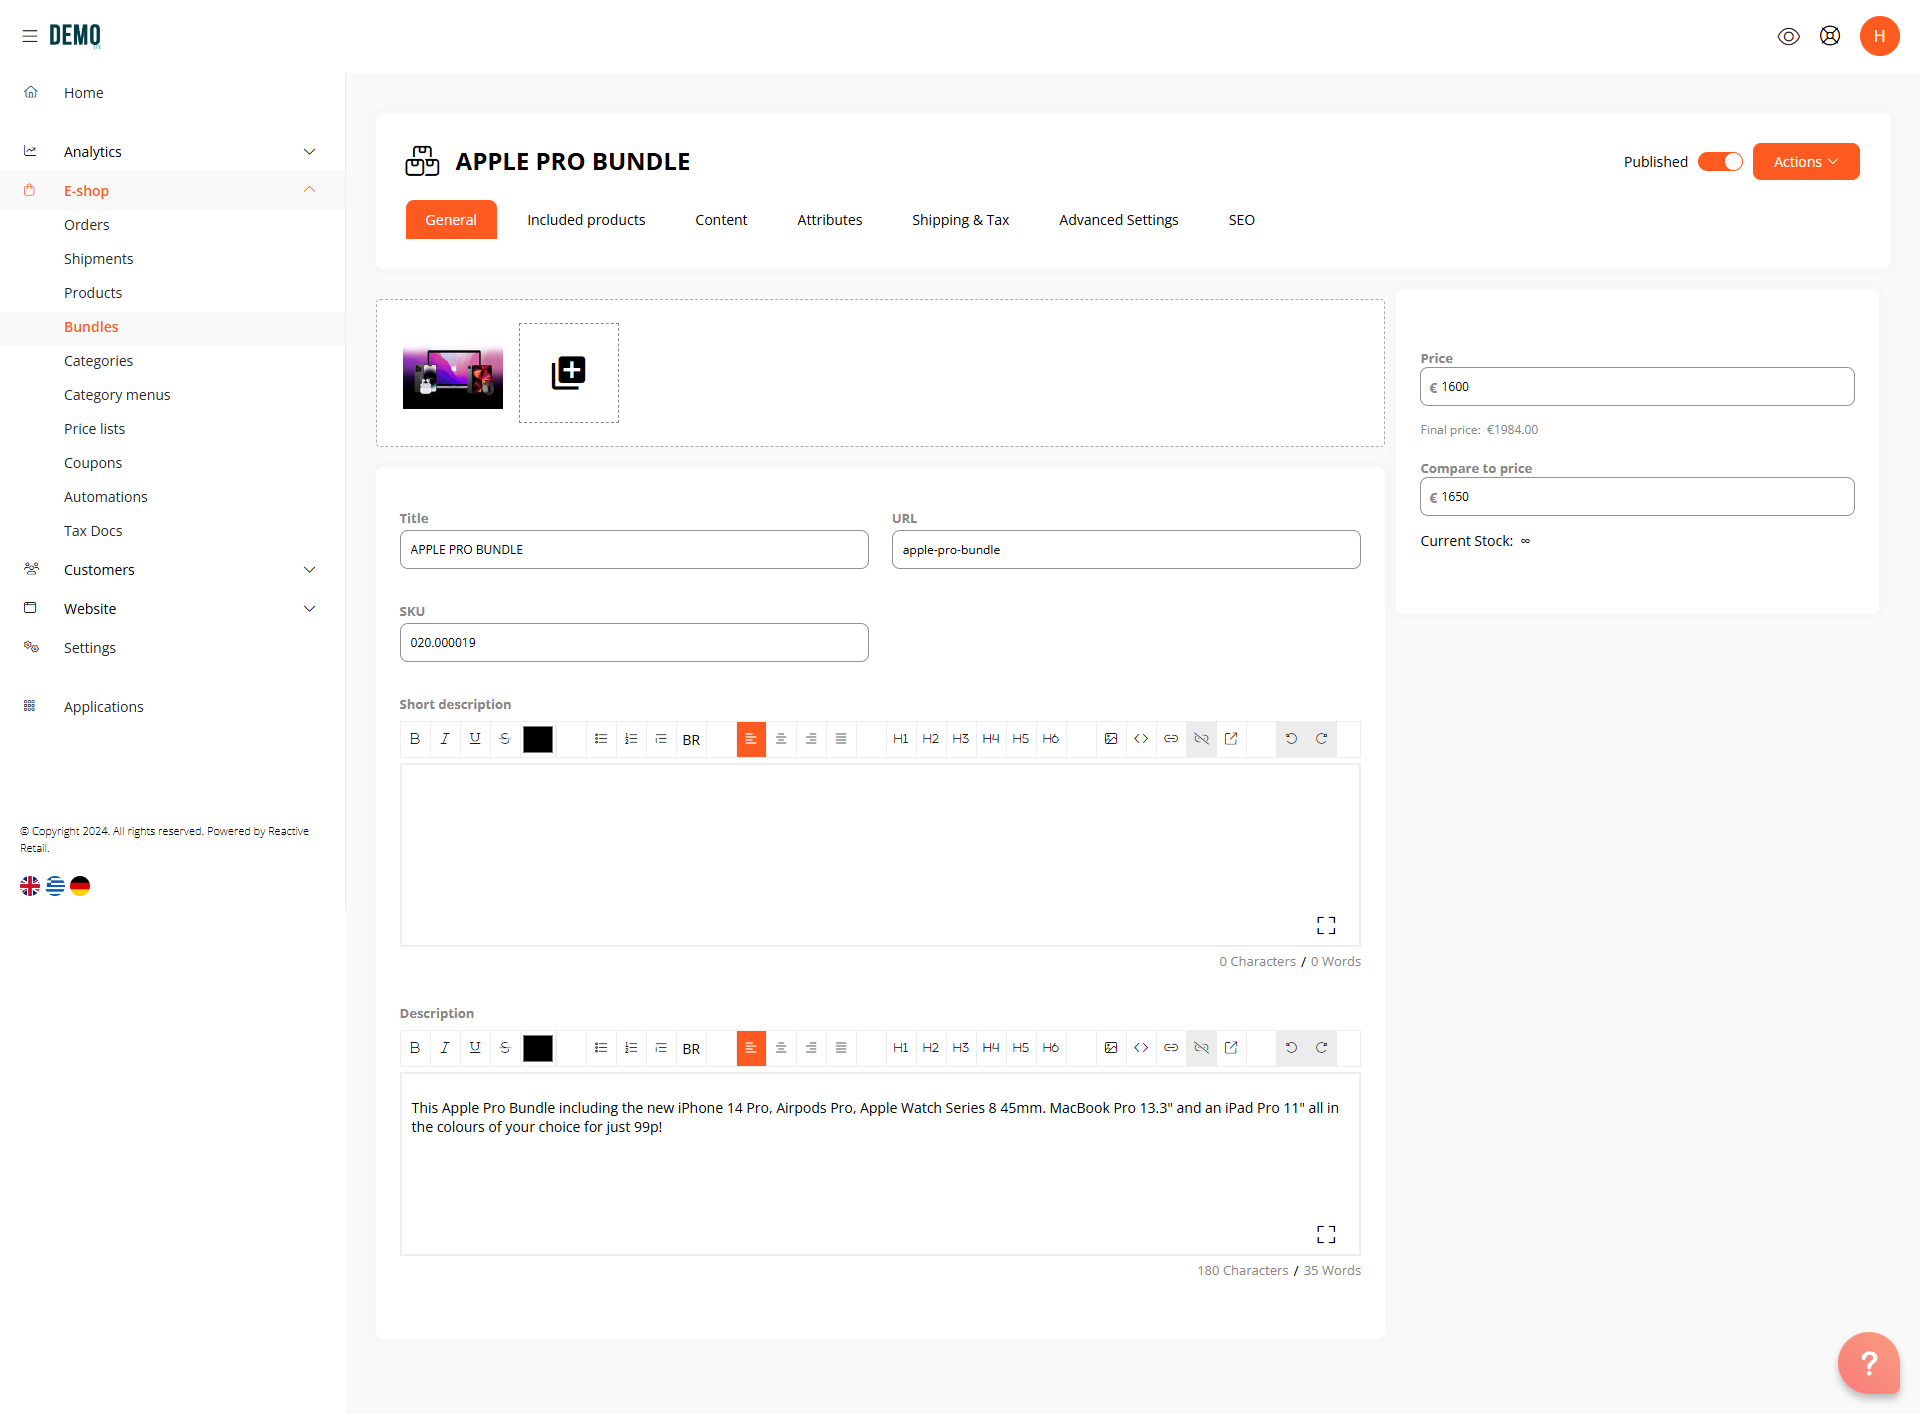Apply H3 heading in Description toolbar
This screenshot has height=1414, width=1920.
pyautogui.click(x=961, y=1048)
